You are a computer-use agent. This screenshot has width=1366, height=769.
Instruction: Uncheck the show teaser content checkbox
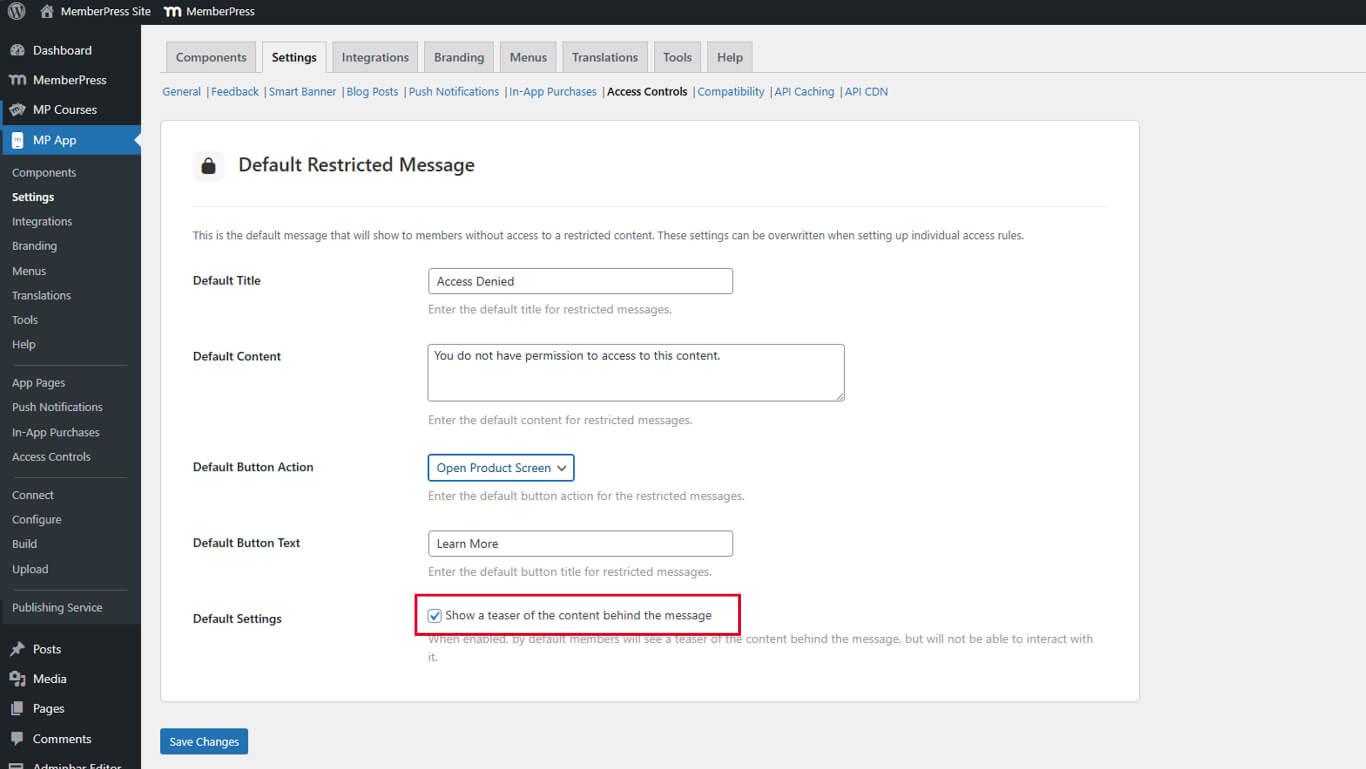tap(434, 616)
